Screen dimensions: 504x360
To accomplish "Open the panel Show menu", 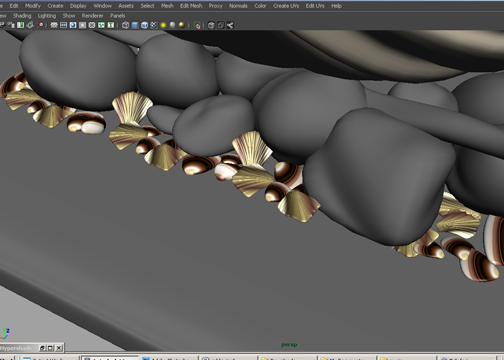I will (69, 16).
